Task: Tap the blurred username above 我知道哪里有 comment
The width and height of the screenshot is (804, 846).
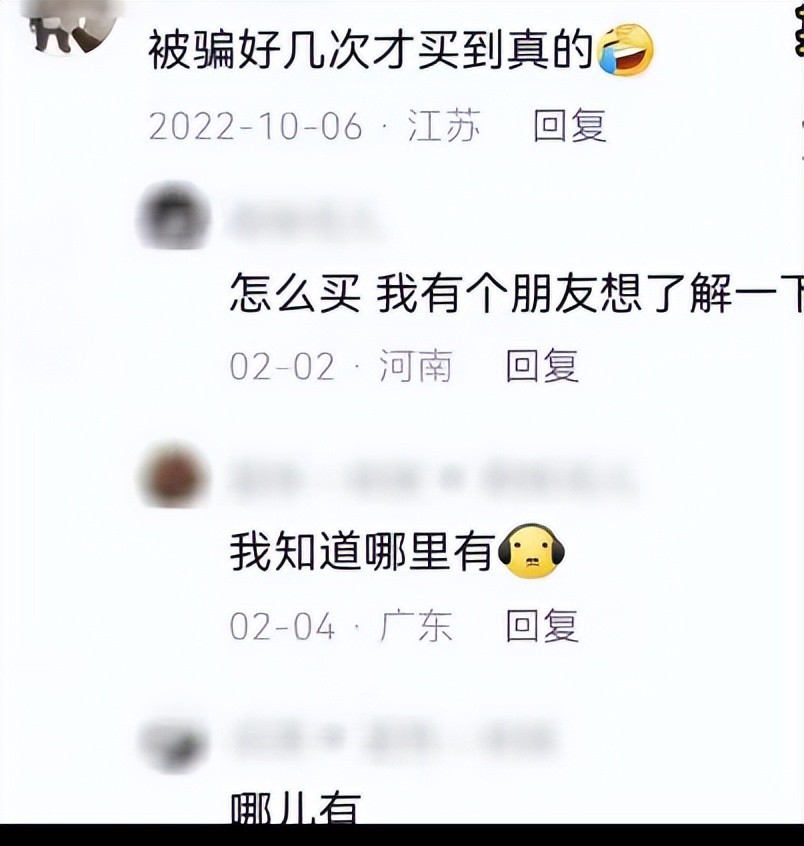Action: [434, 477]
